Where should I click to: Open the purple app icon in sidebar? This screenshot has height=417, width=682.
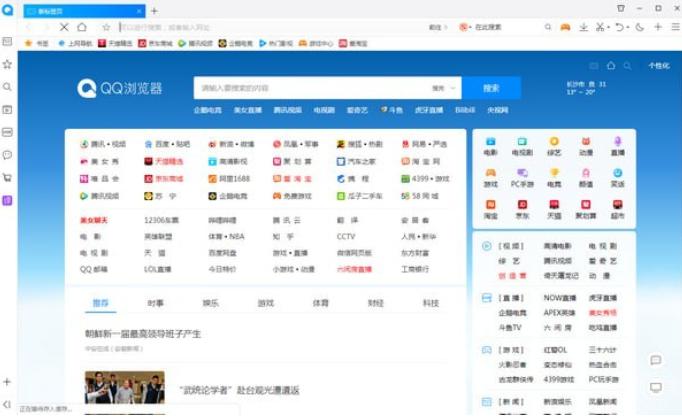click(7, 200)
